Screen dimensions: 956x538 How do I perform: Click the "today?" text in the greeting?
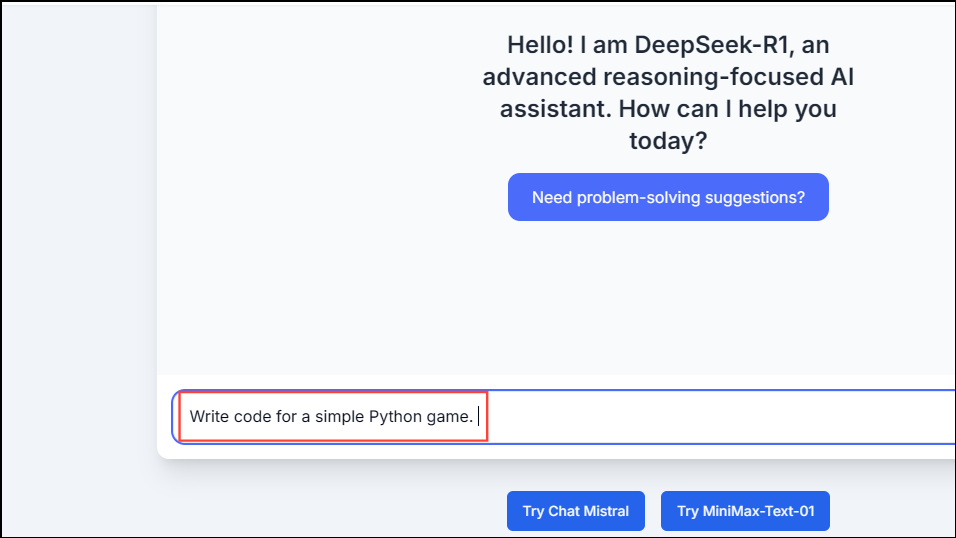[668, 141]
